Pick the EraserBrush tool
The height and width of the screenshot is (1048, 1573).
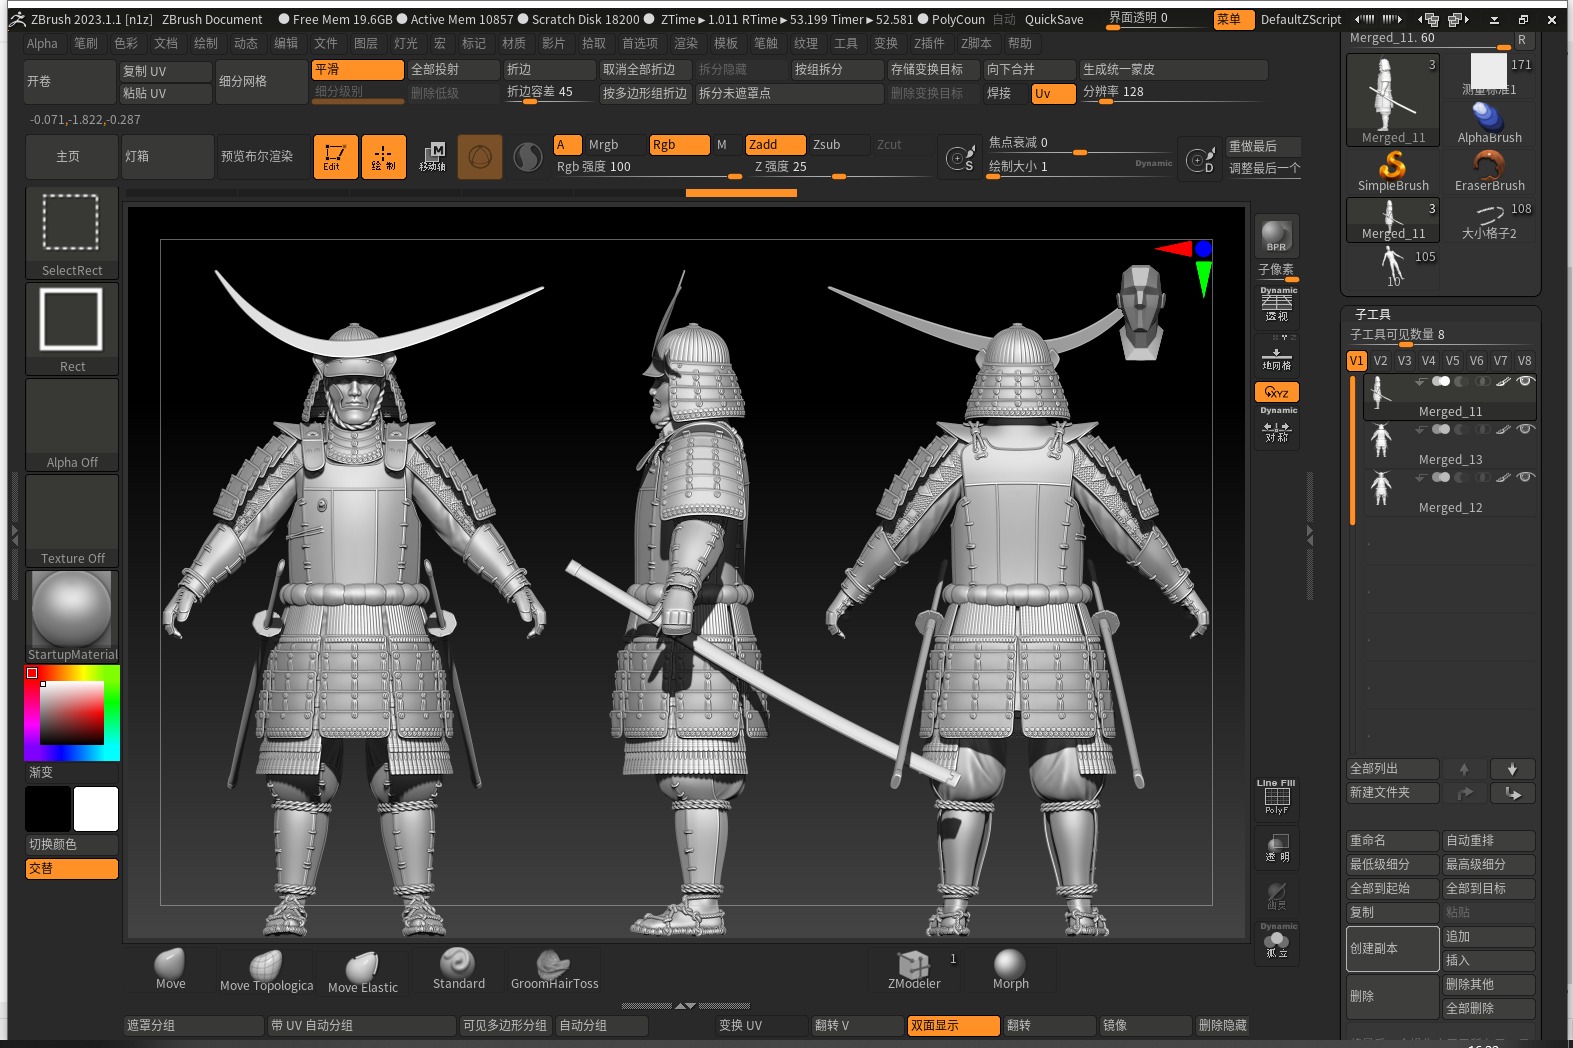coord(1489,170)
